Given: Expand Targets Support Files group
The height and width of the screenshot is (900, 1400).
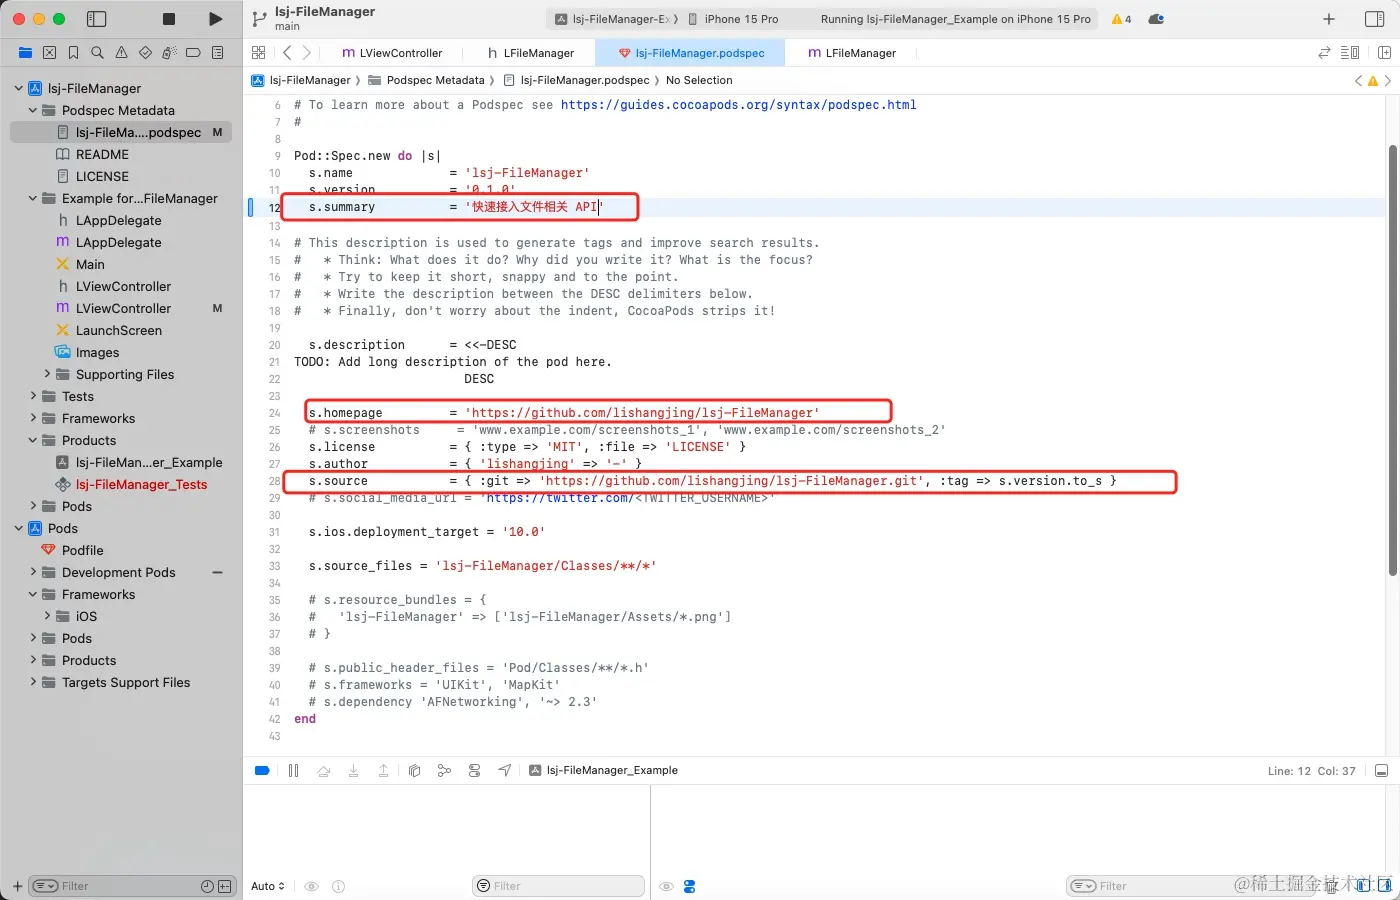Looking at the screenshot, I should (32, 682).
